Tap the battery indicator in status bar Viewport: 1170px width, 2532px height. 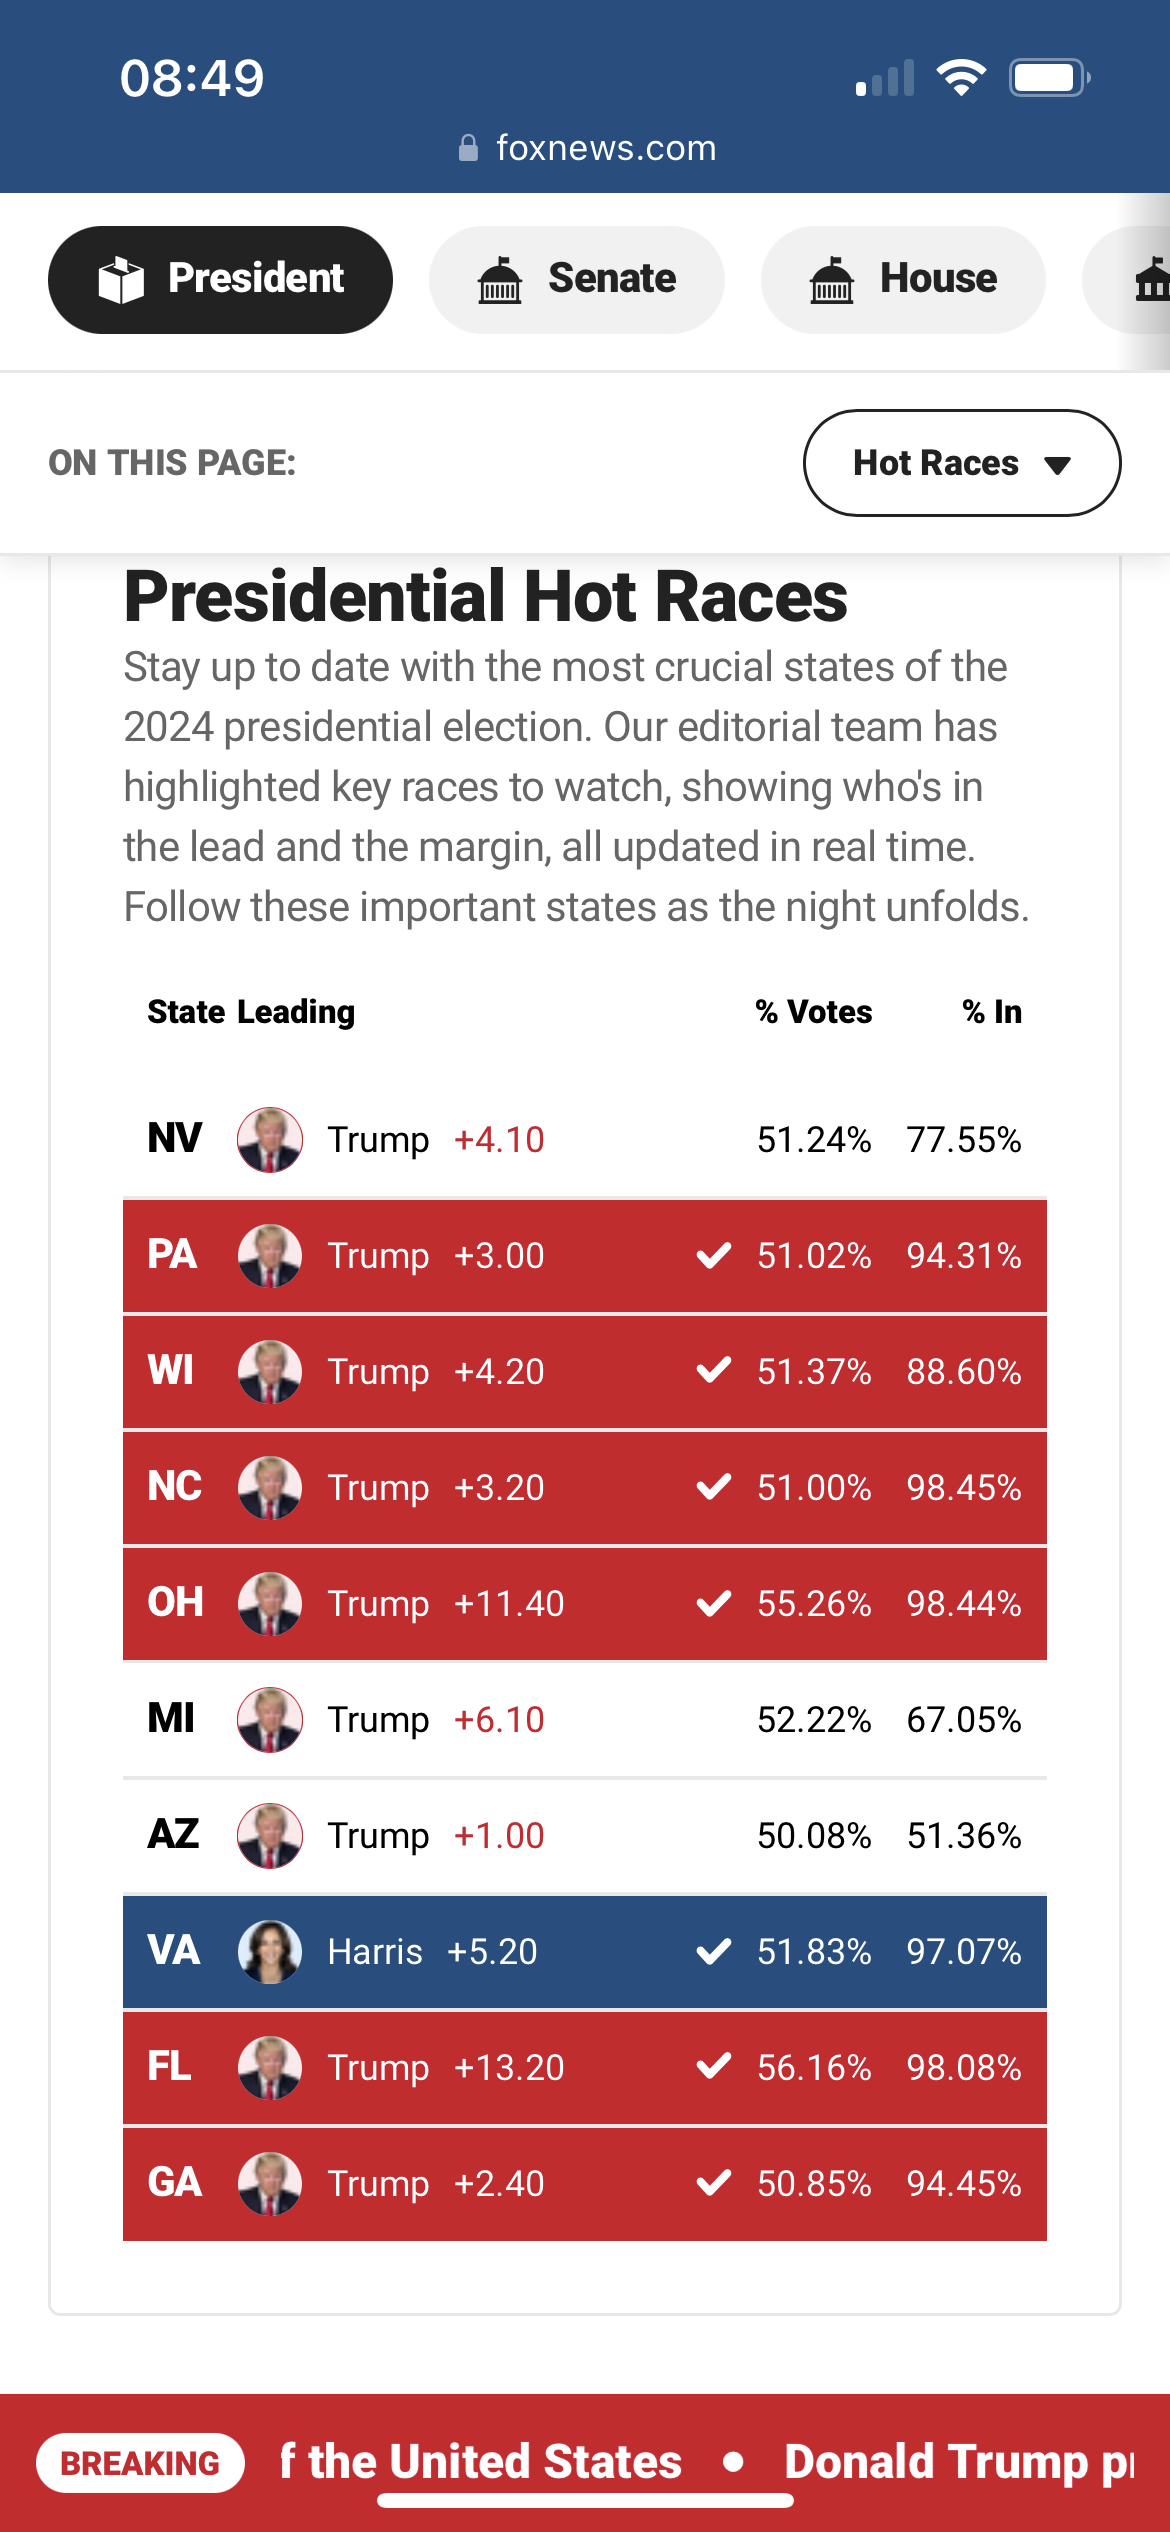coord(1049,78)
